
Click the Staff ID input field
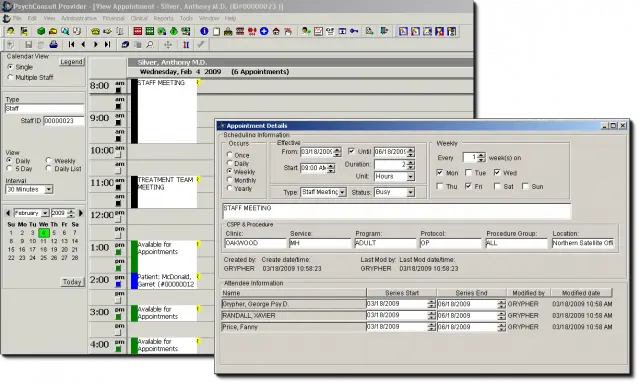pyautogui.click(x=64, y=121)
